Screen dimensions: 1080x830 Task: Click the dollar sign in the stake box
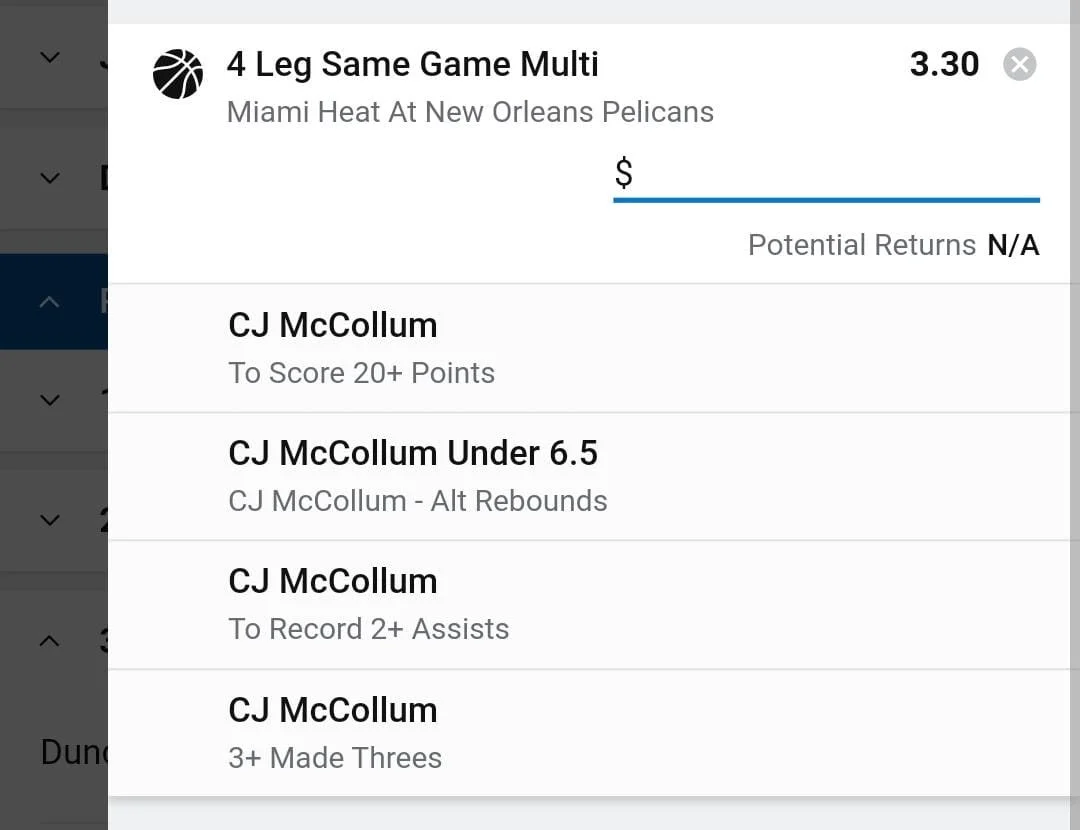[623, 173]
